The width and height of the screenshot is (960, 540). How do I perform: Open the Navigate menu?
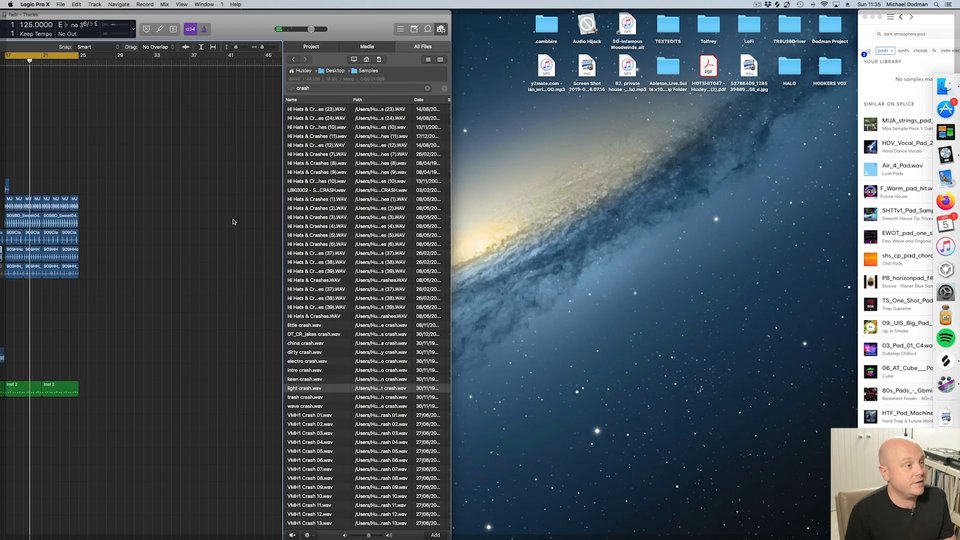coord(119,4)
